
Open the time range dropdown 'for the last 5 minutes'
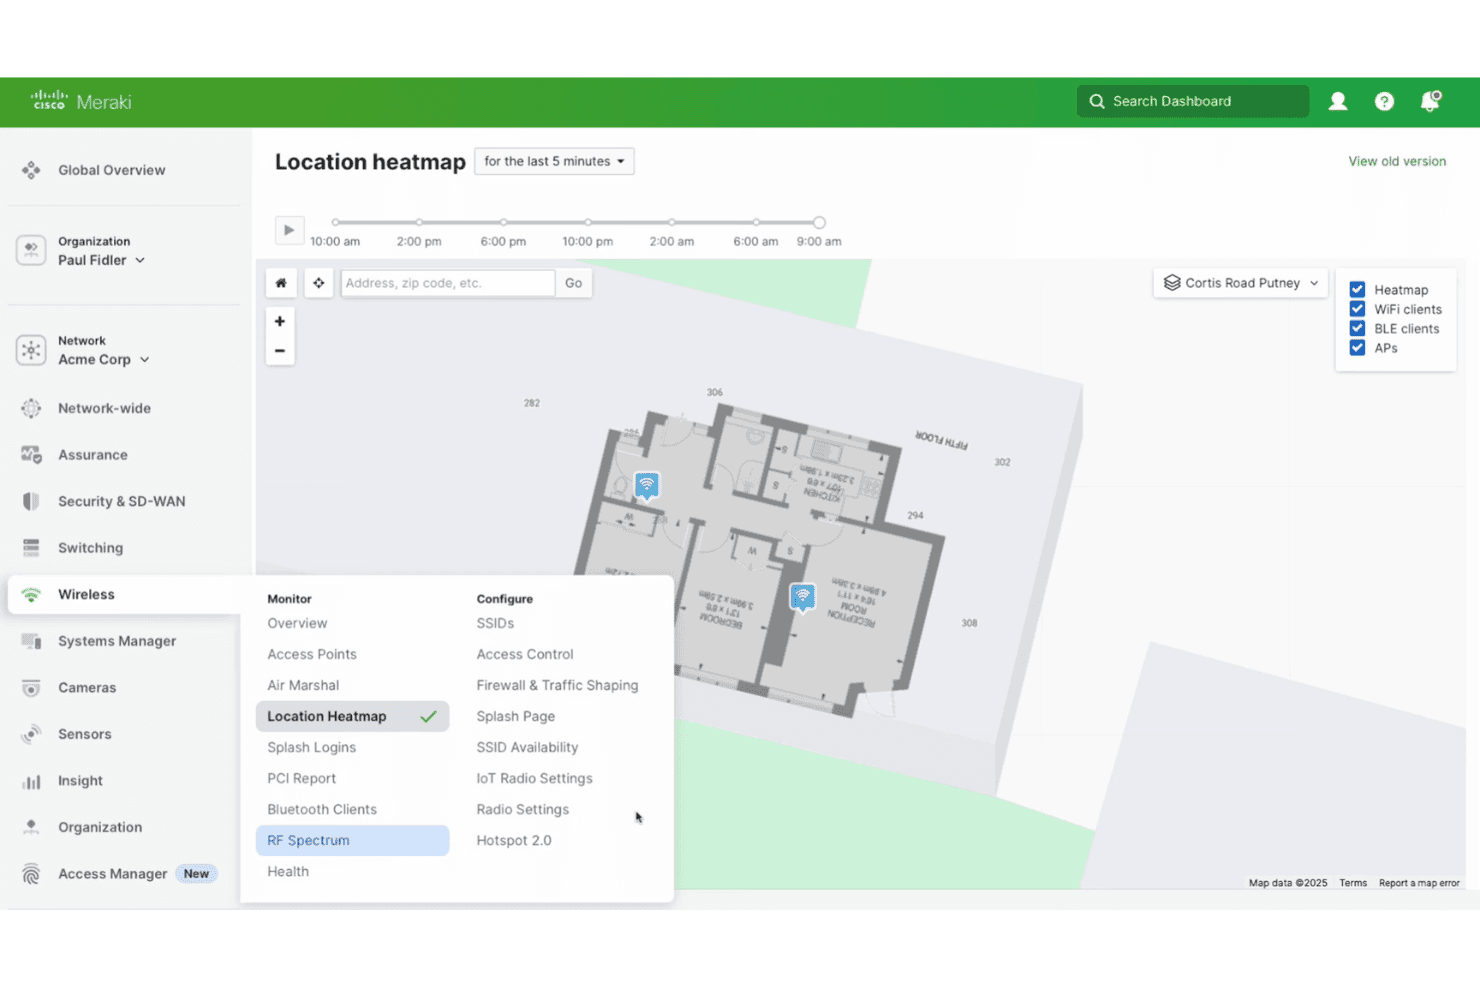pos(554,161)
